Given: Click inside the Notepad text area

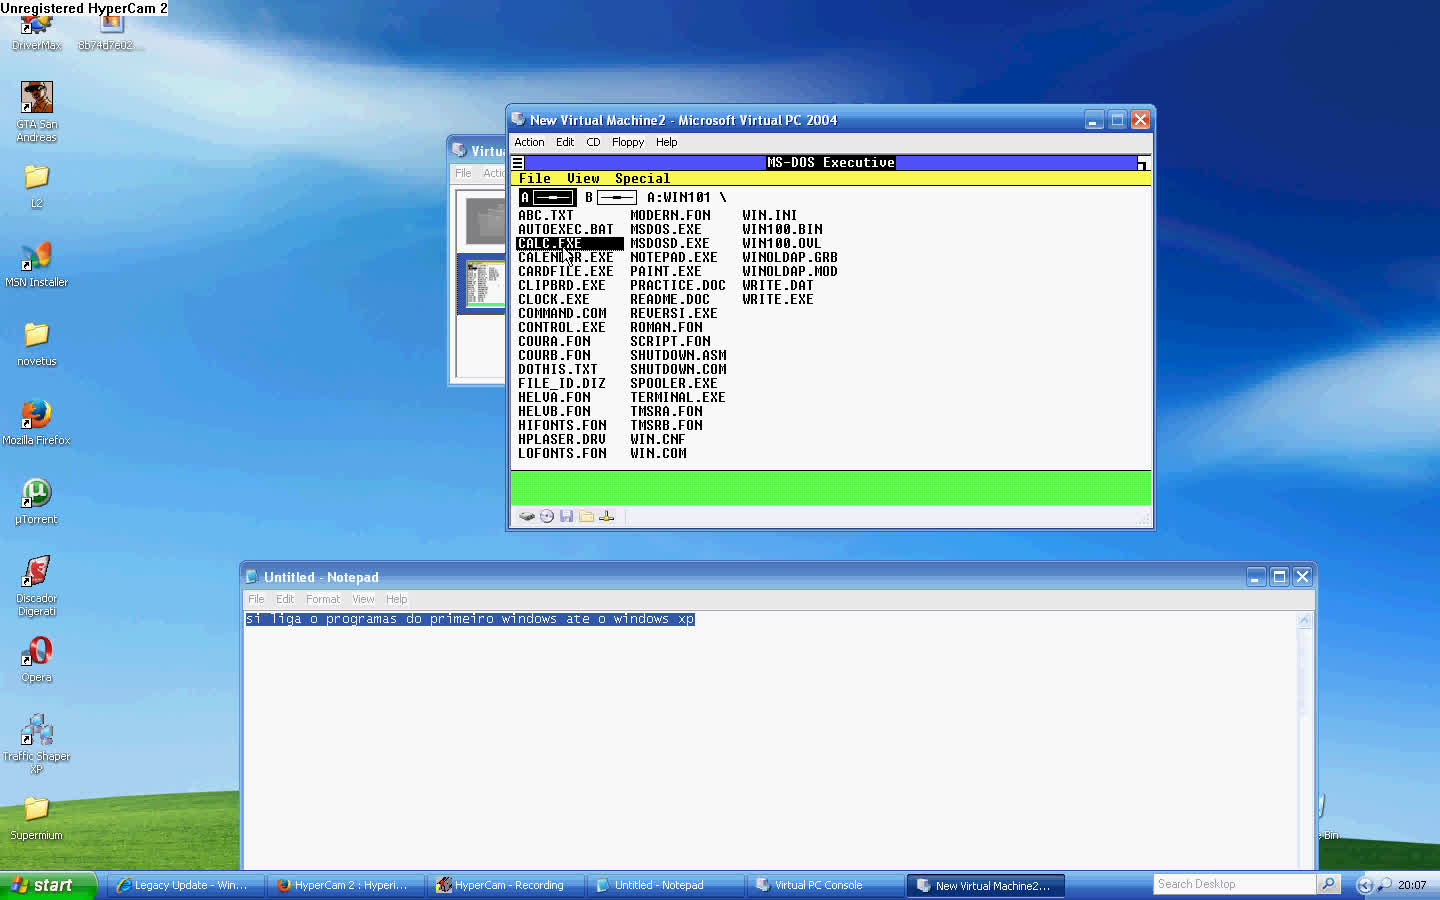Looking at the screenshot, I should click(770, 740).
